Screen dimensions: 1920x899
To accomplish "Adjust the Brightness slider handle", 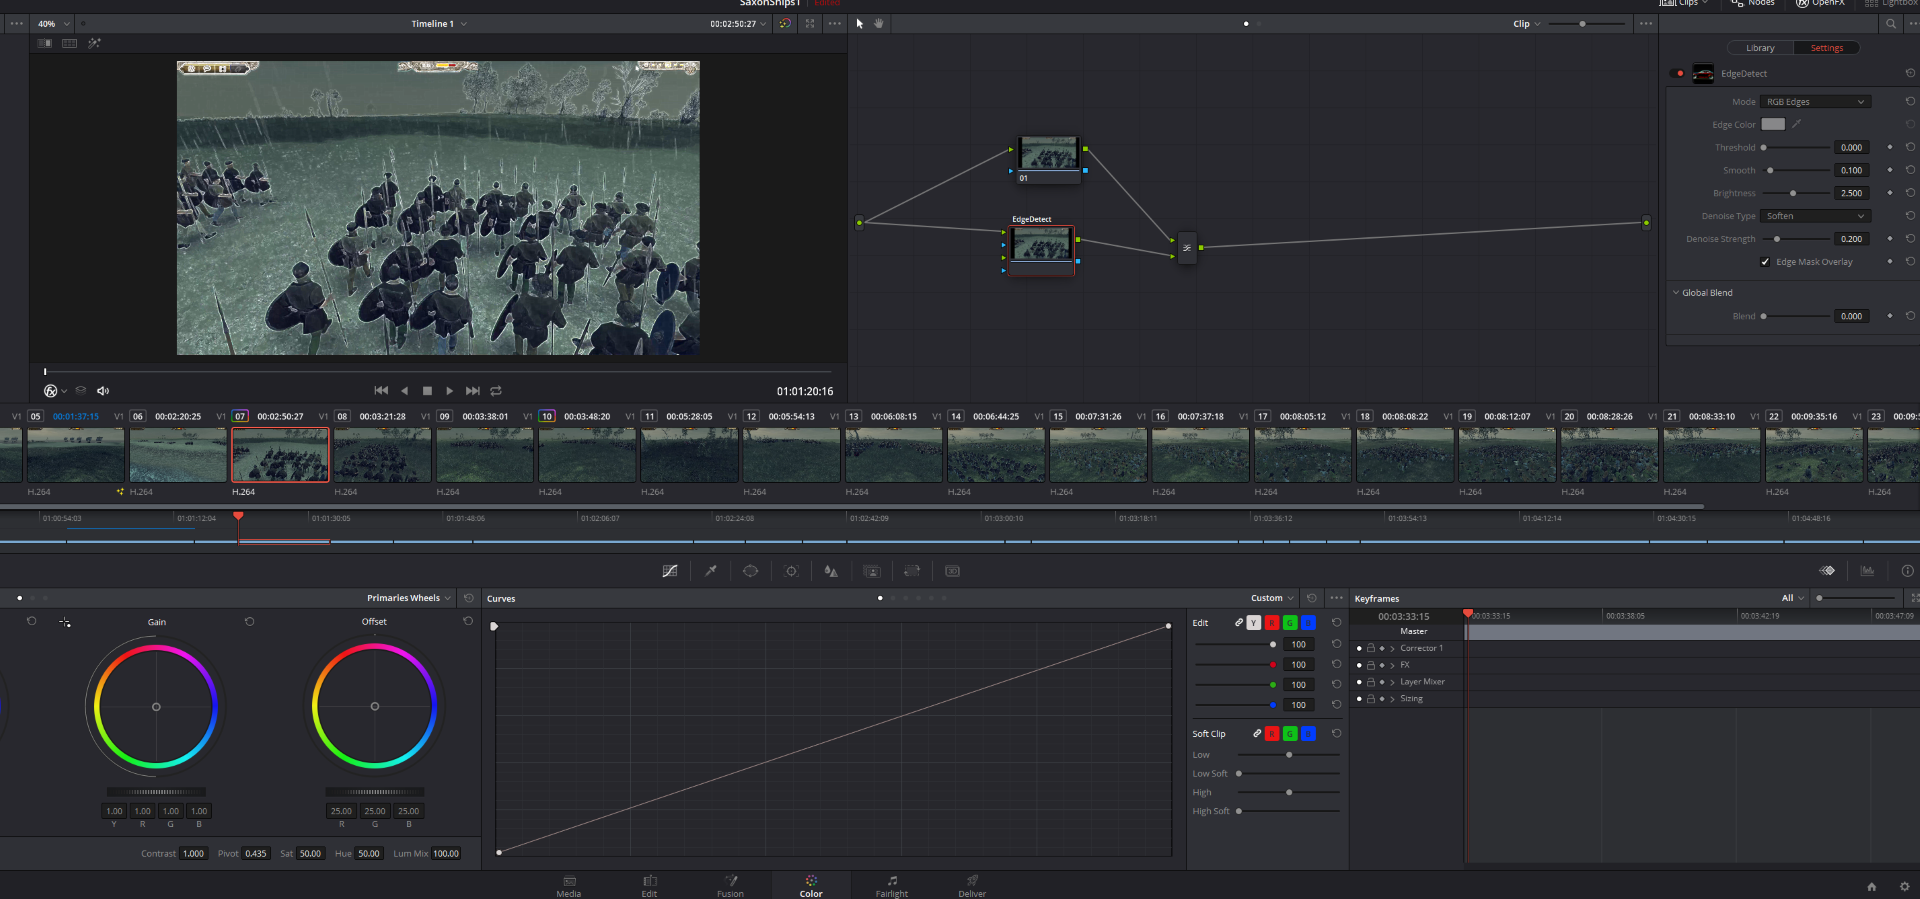I will (1793, 193).
